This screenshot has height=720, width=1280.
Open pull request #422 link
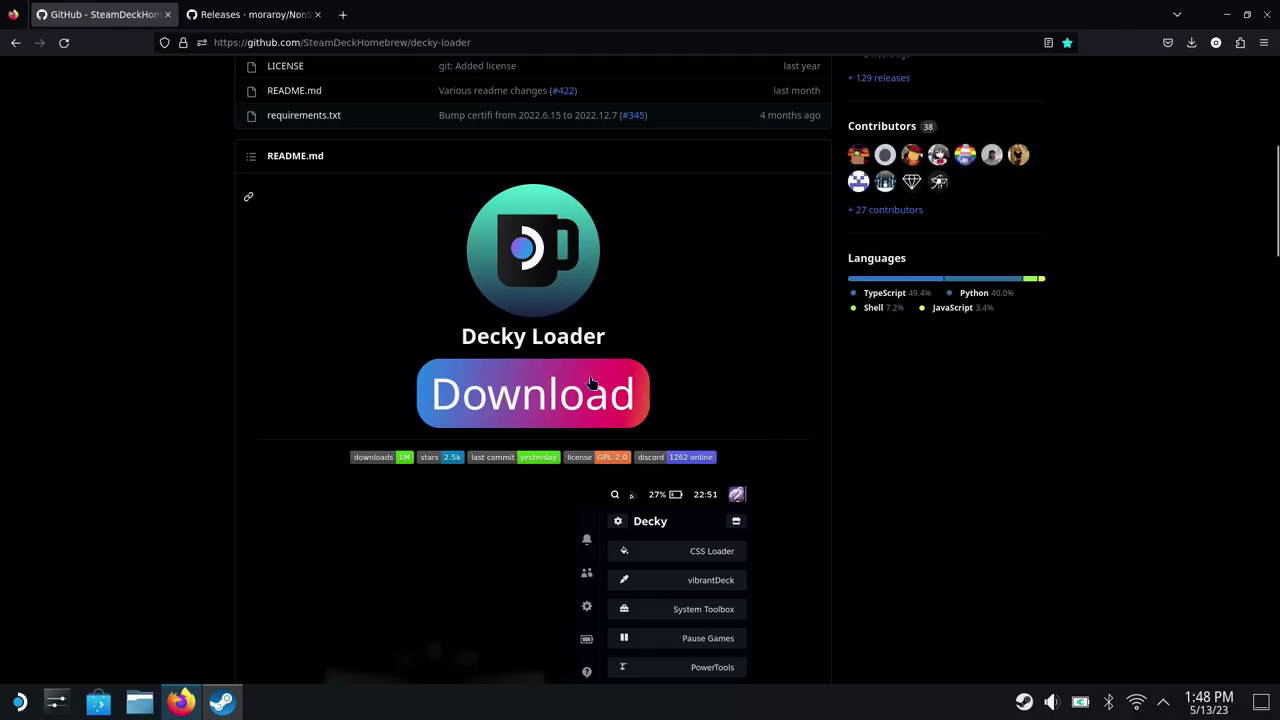(x=563, y=91)
